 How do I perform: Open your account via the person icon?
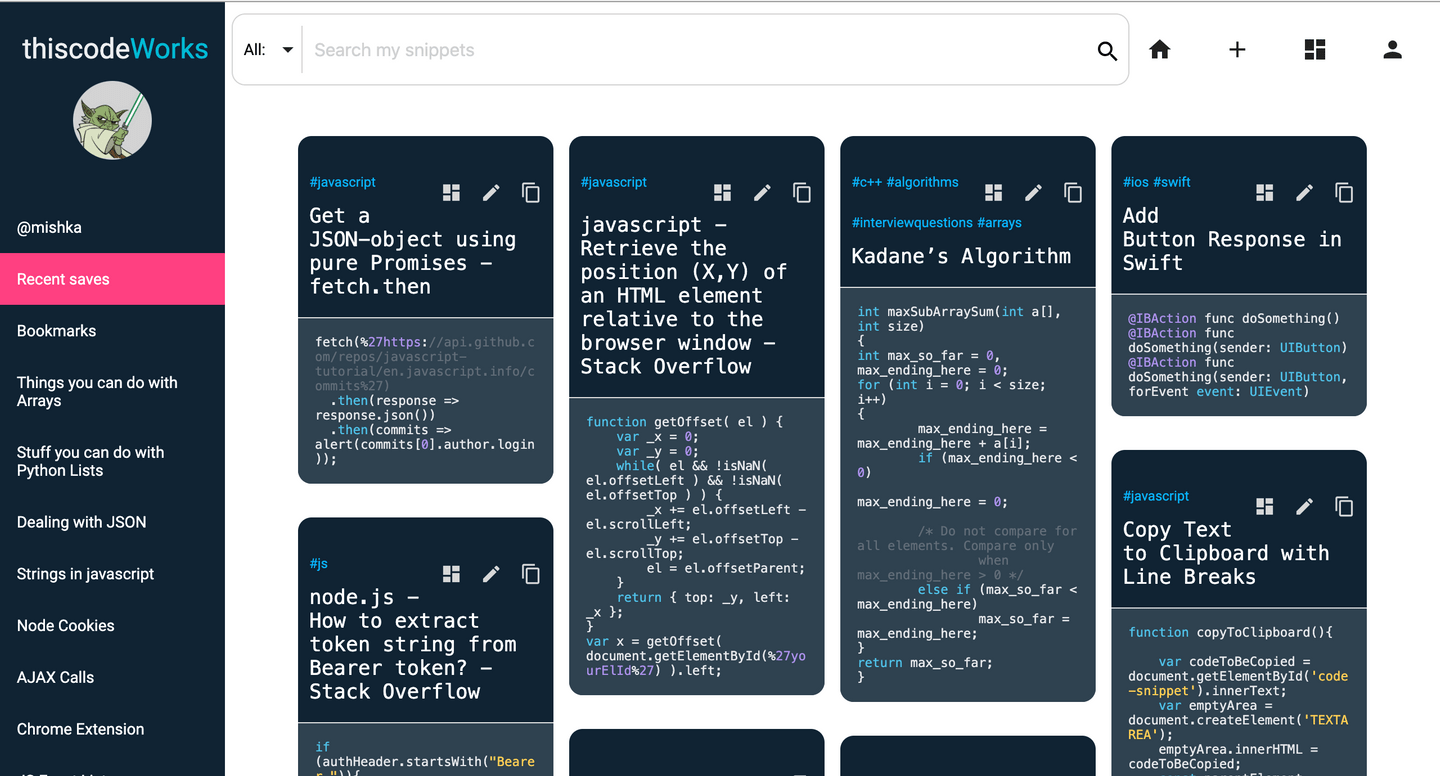1392,48
